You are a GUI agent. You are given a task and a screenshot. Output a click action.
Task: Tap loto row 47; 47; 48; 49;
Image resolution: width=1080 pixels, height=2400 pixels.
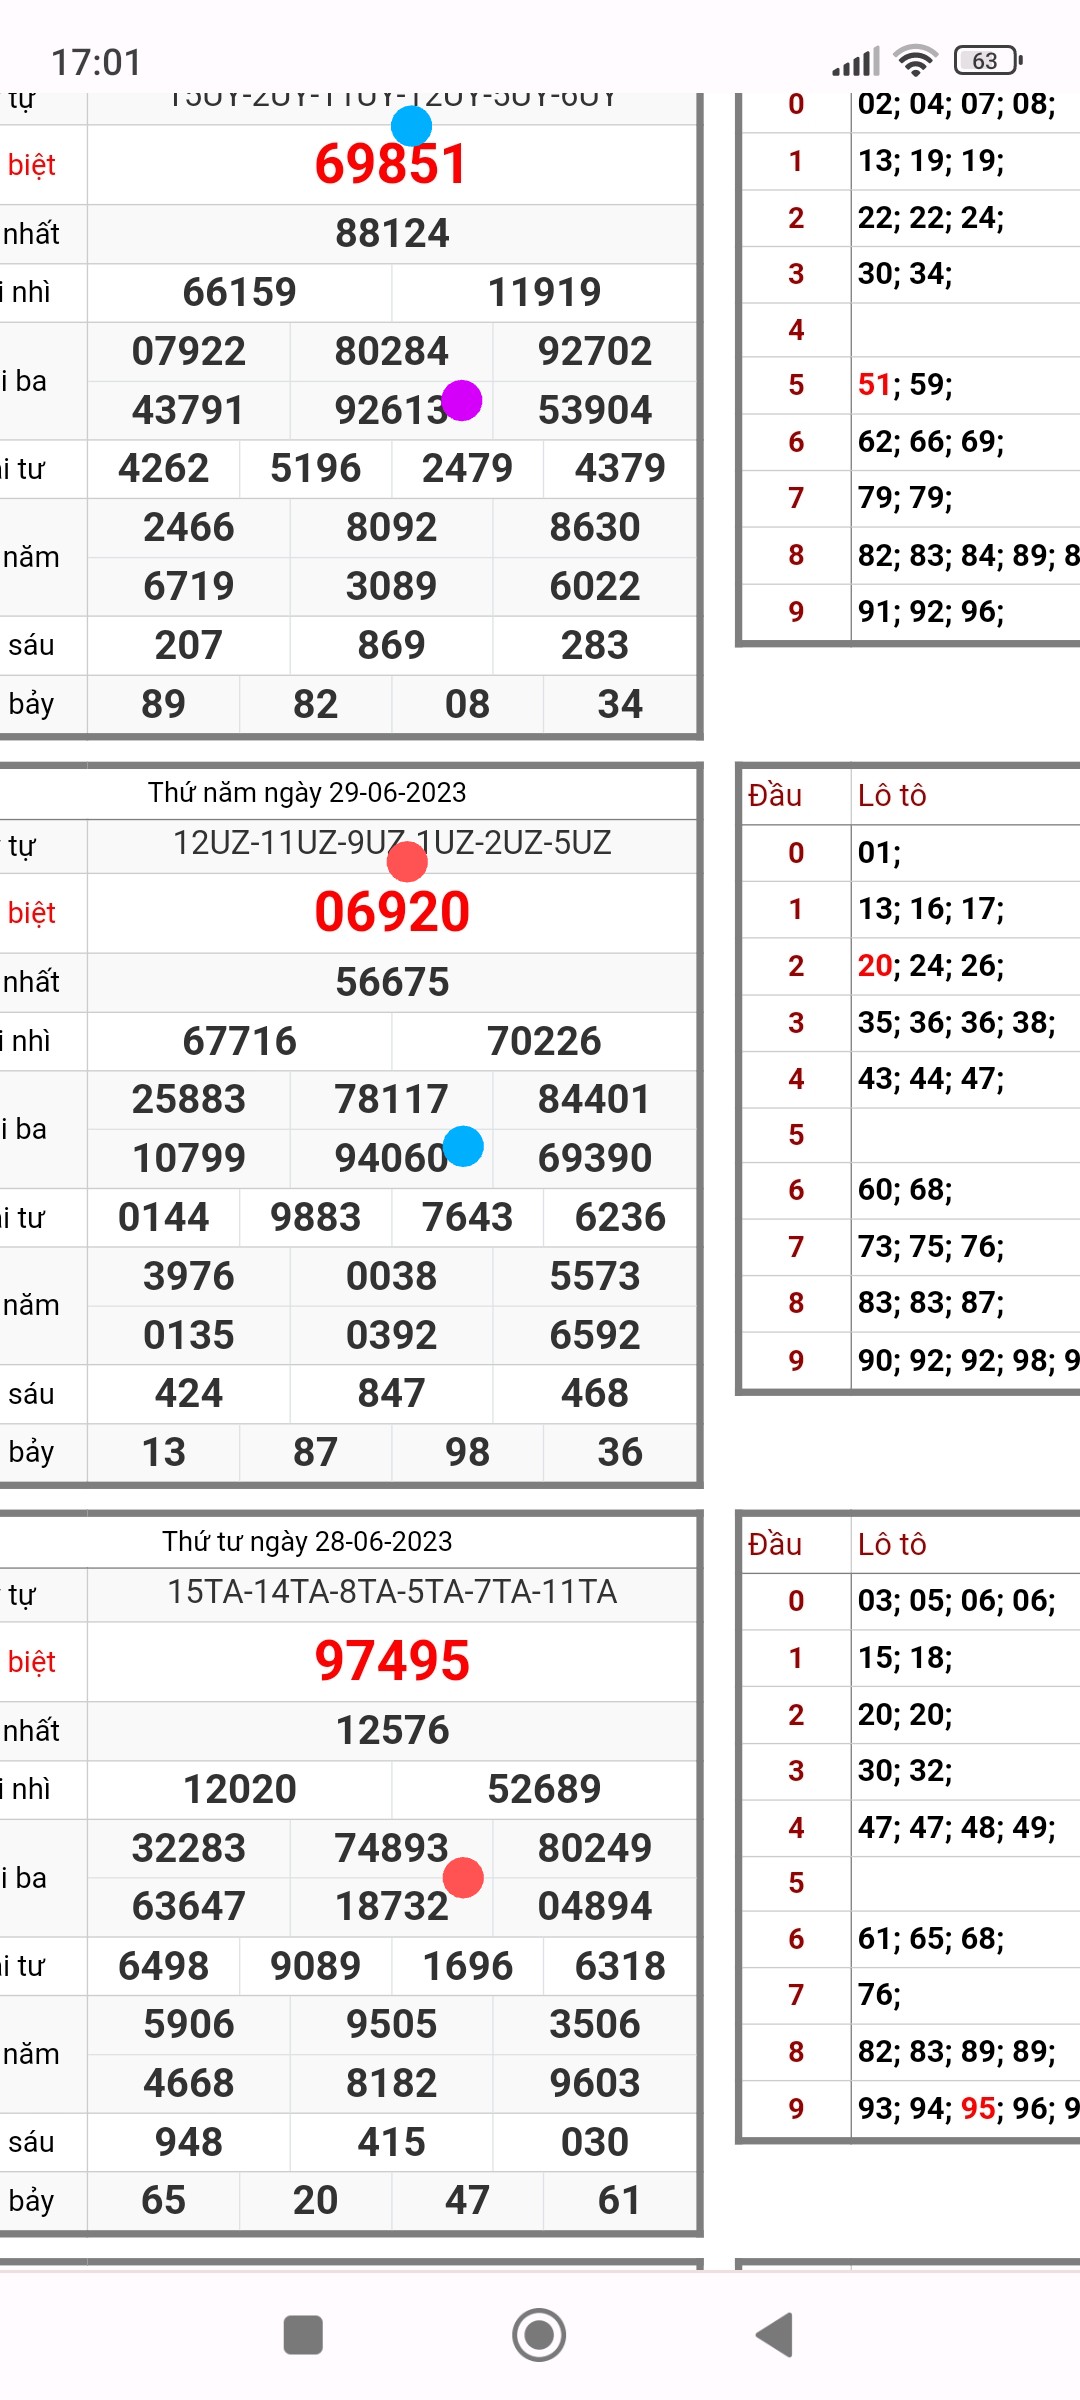(957, 1828)
